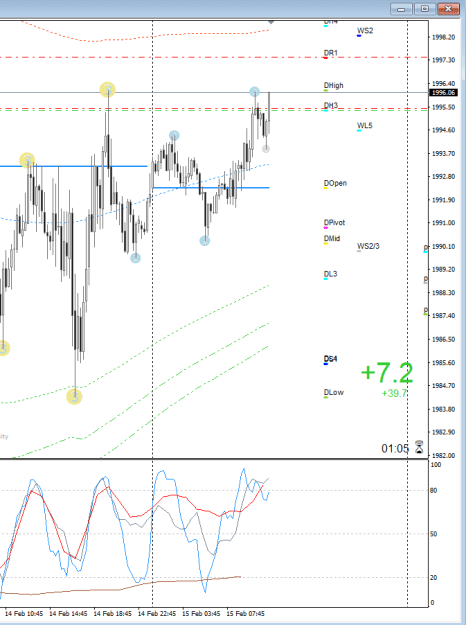Click the 1991.00 price axis value

click(443, 223)
